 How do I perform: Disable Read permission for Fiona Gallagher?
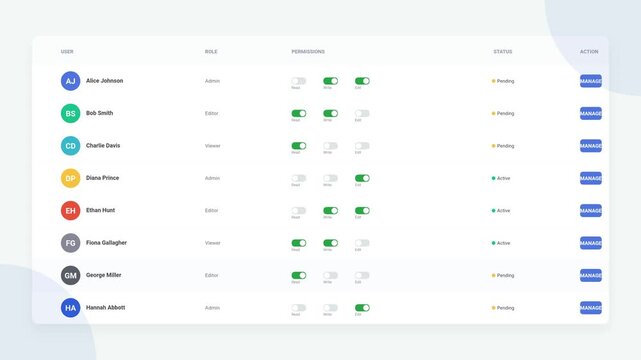pos(299,243)
